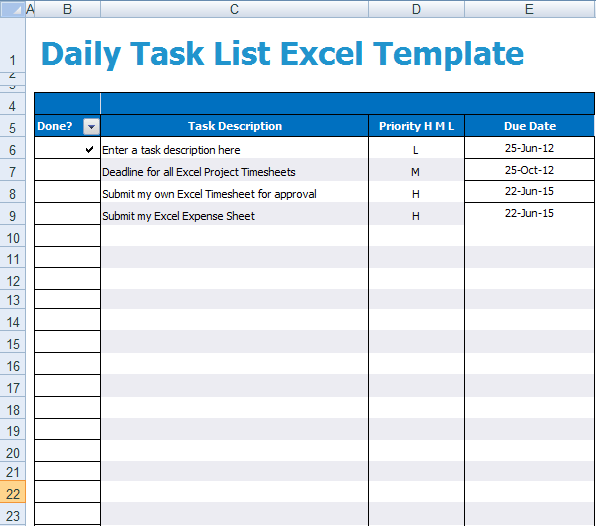Click empty task description cell in row 10
Screen dimensions: 598x526
coord(235,236)
